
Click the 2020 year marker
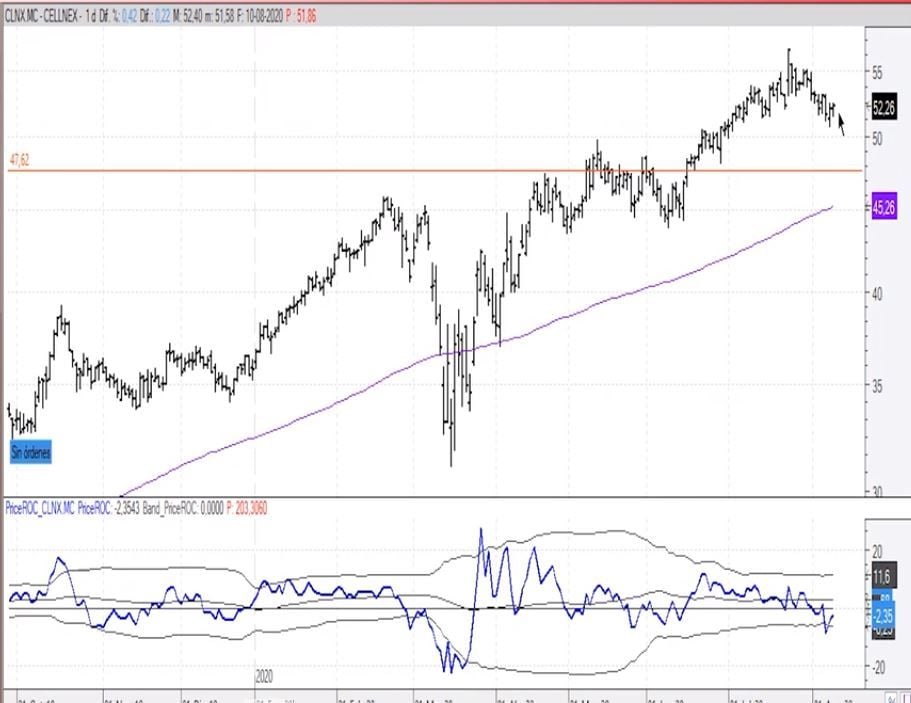coord(264,677)
